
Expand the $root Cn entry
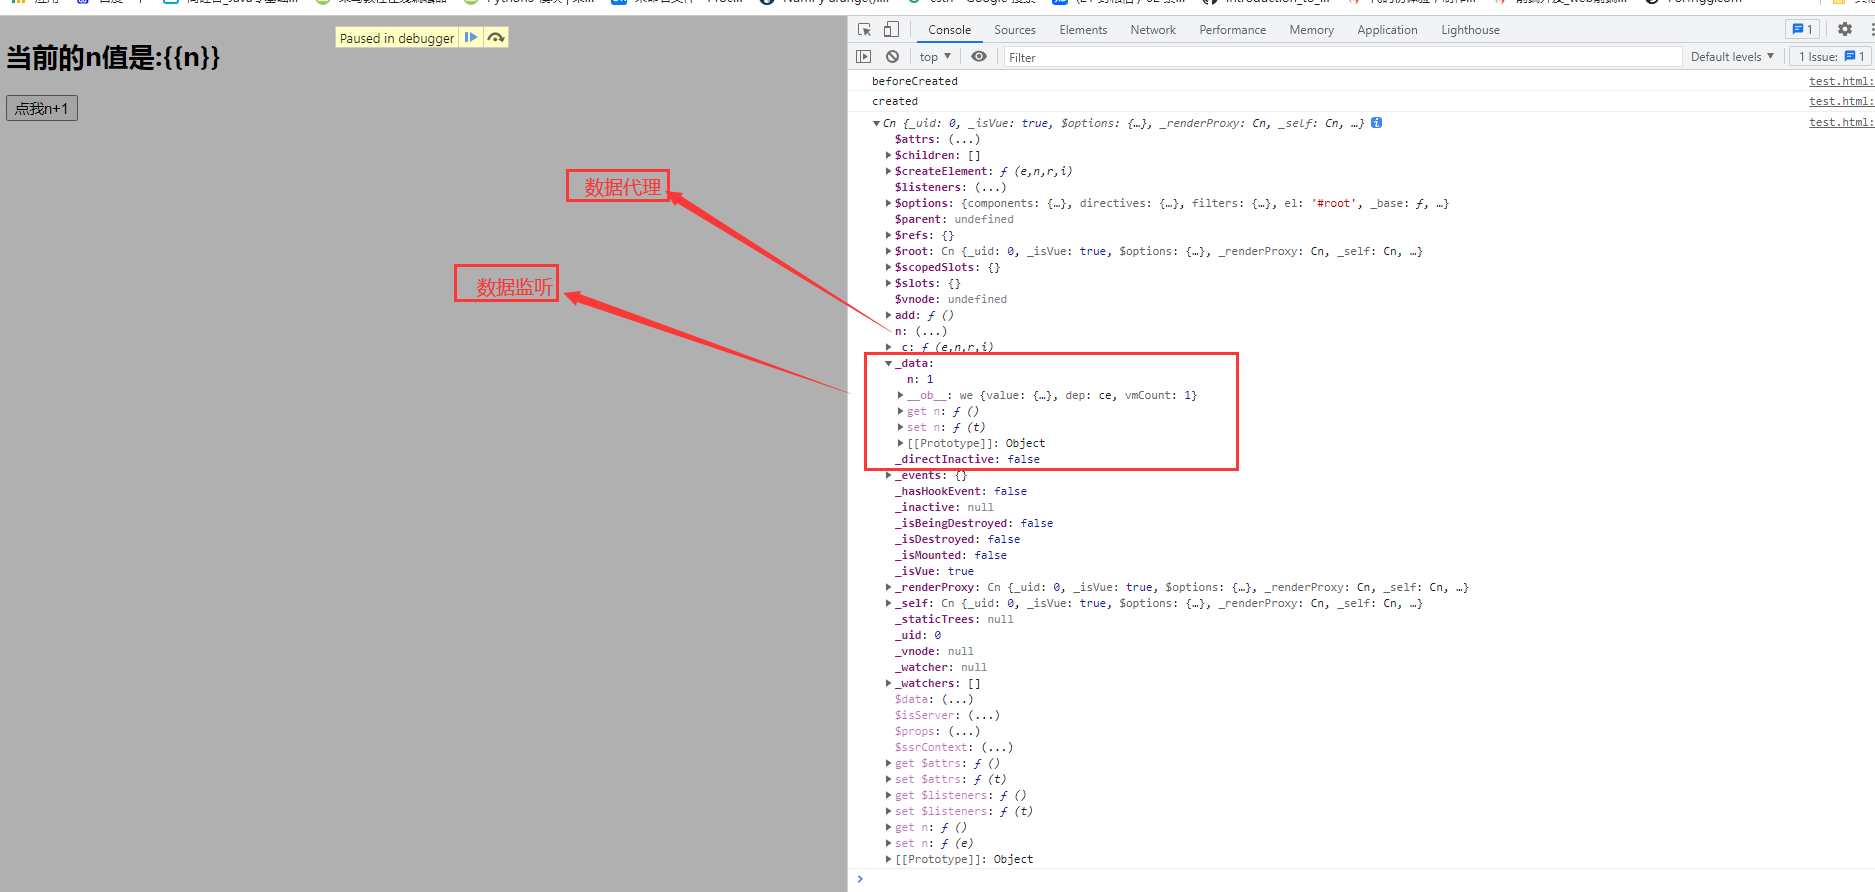pyautogui.click(x=888, y=252)
